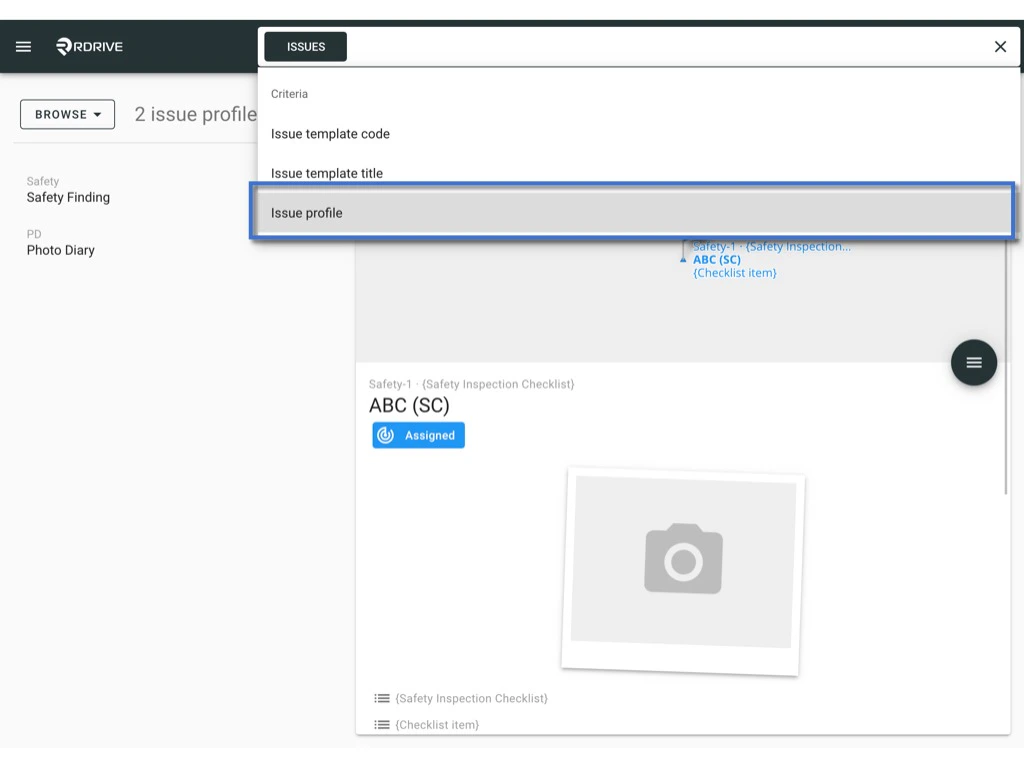Click the blue Assigned status button
This screenshot has width=1024, height=768.
[x=418, y=435]
